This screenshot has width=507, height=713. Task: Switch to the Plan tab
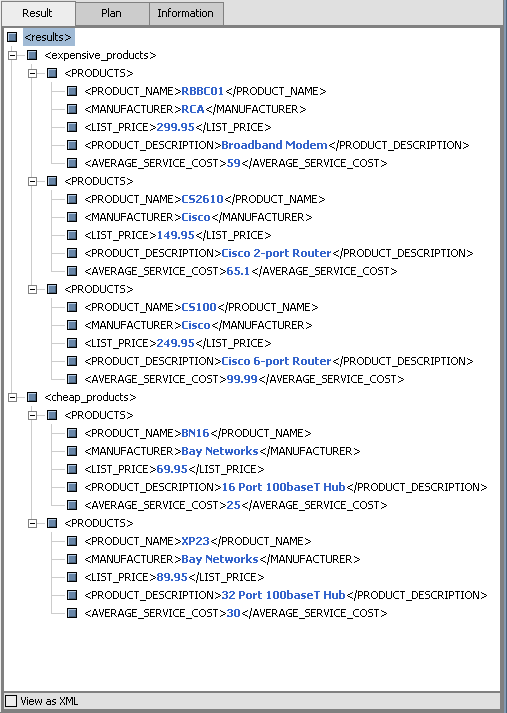click(x=112, y=13)
